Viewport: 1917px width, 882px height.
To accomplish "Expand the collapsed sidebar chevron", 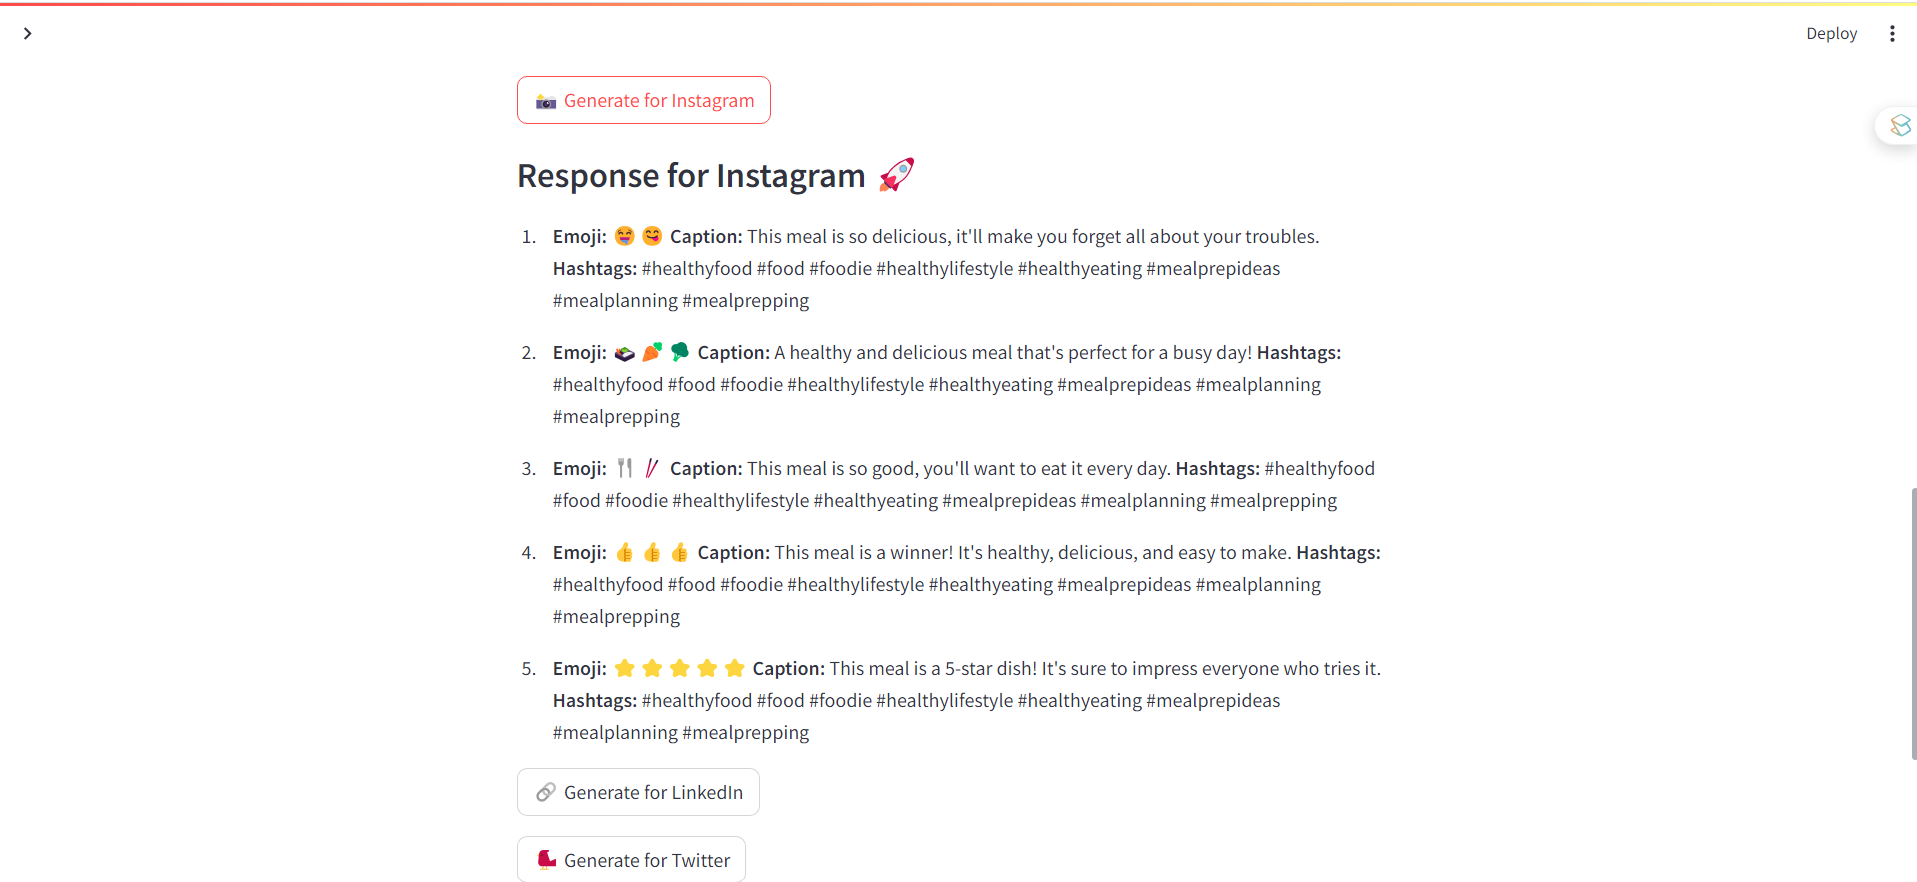I will pos(28,34).
